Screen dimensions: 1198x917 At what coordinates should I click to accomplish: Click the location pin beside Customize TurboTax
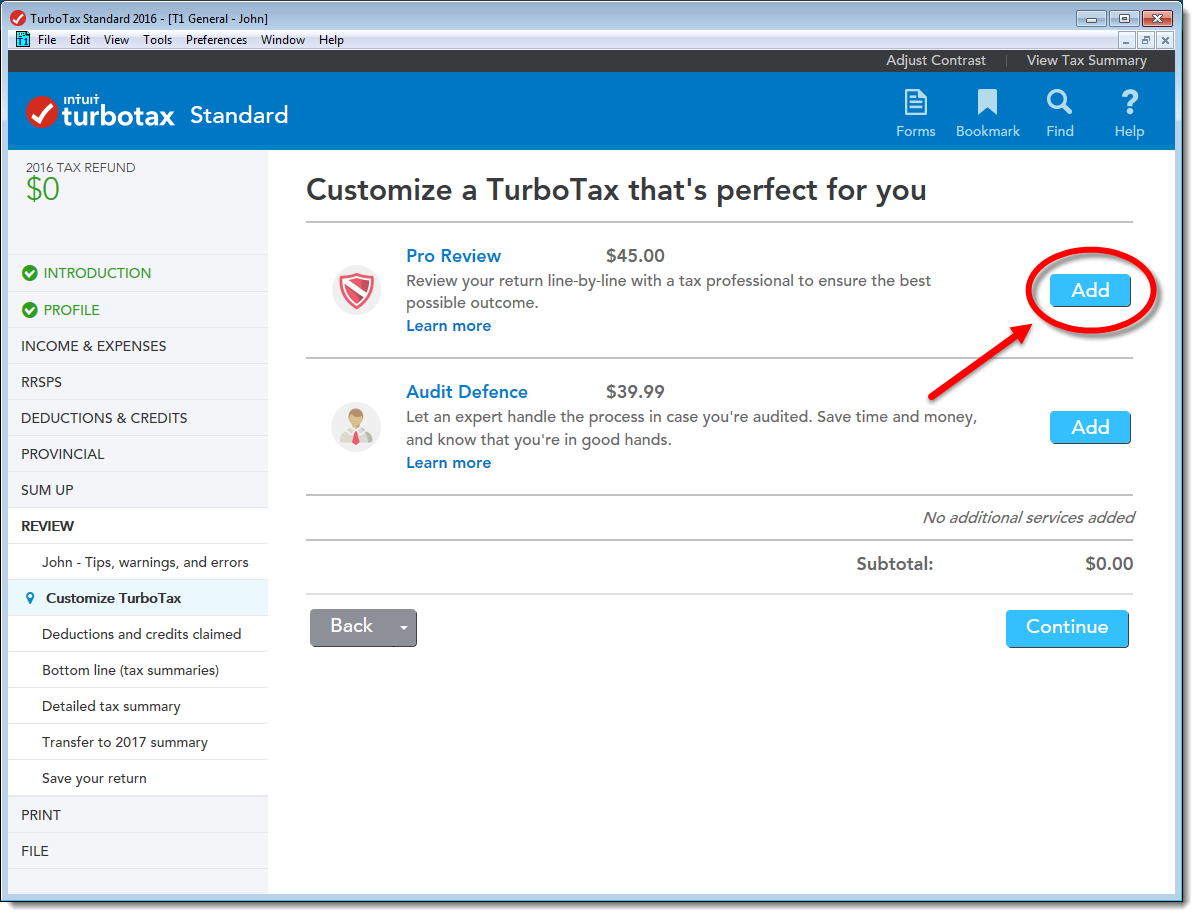click(30, 598)
